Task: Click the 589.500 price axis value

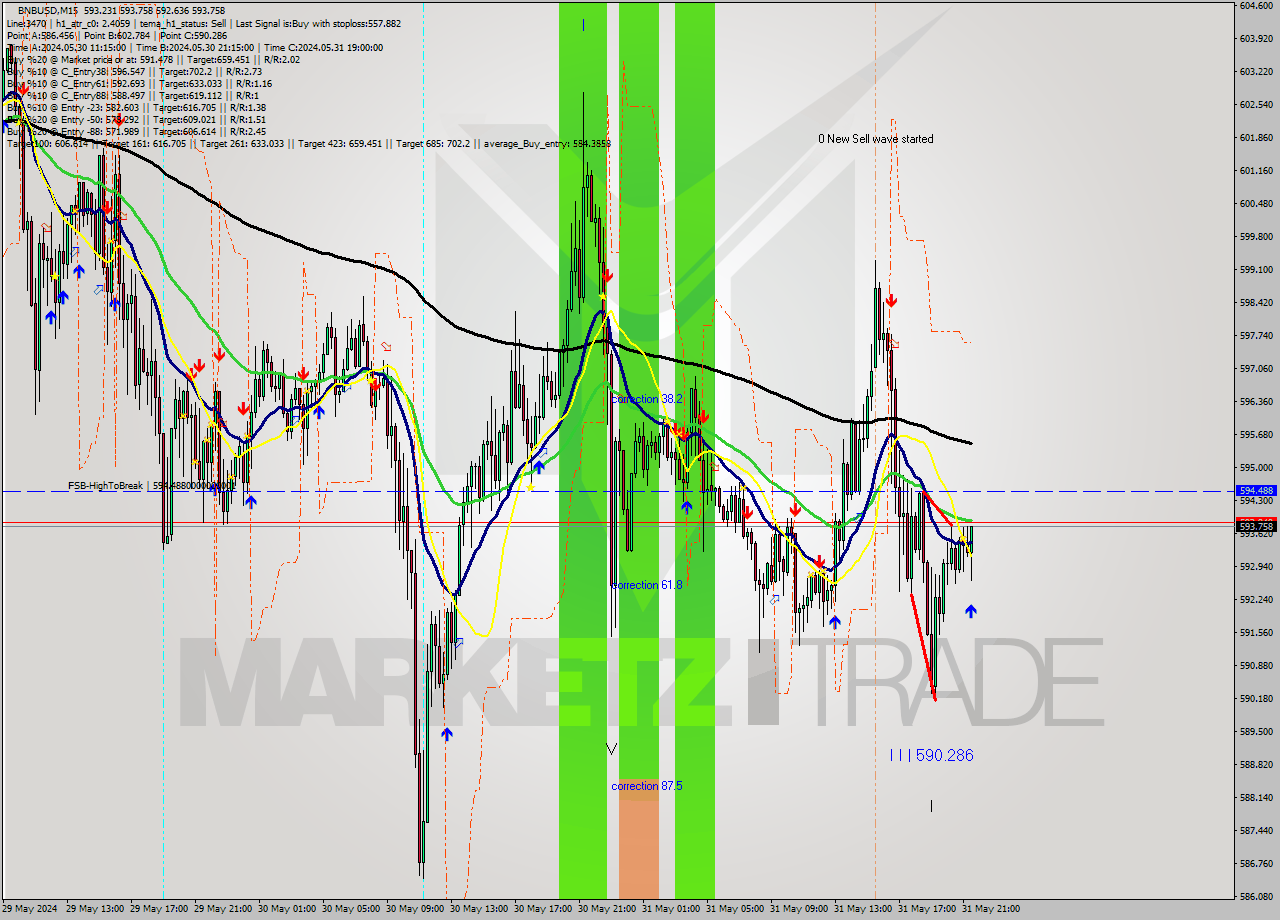Action: [x=1255, y=732]
